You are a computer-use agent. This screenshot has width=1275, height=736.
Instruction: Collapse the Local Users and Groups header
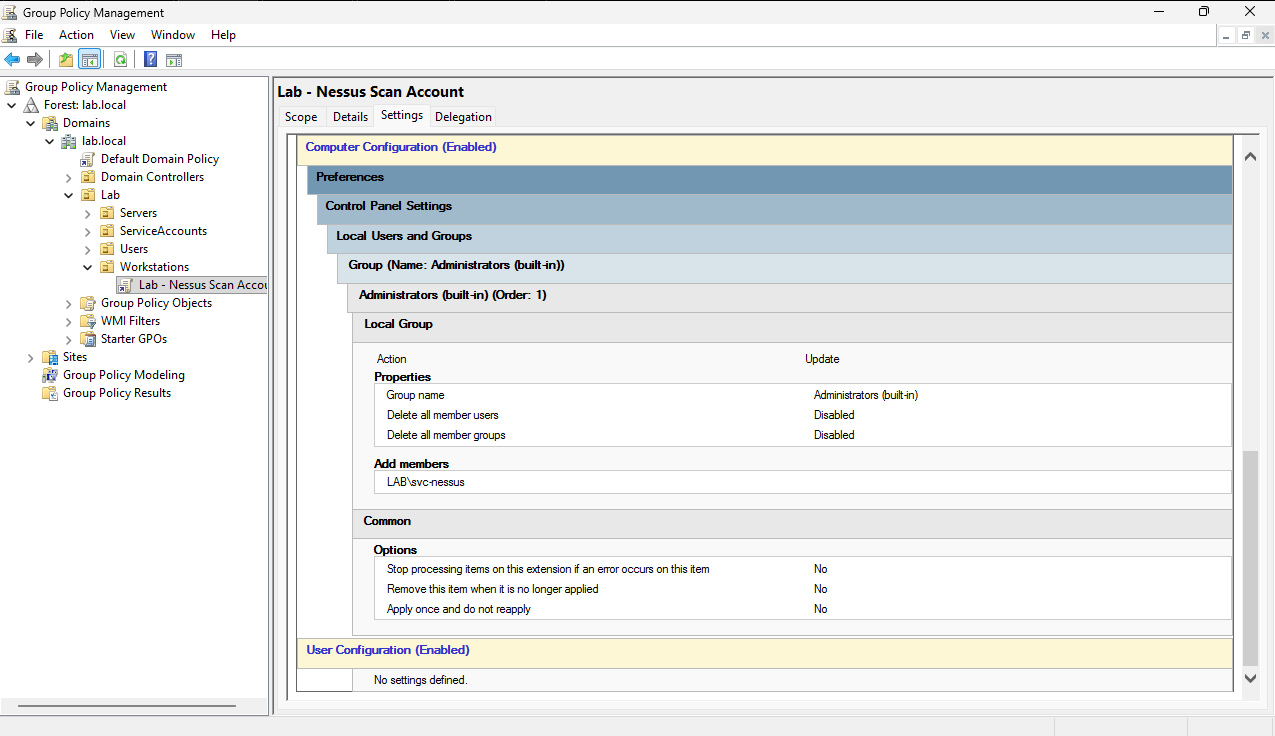[778, 238]
